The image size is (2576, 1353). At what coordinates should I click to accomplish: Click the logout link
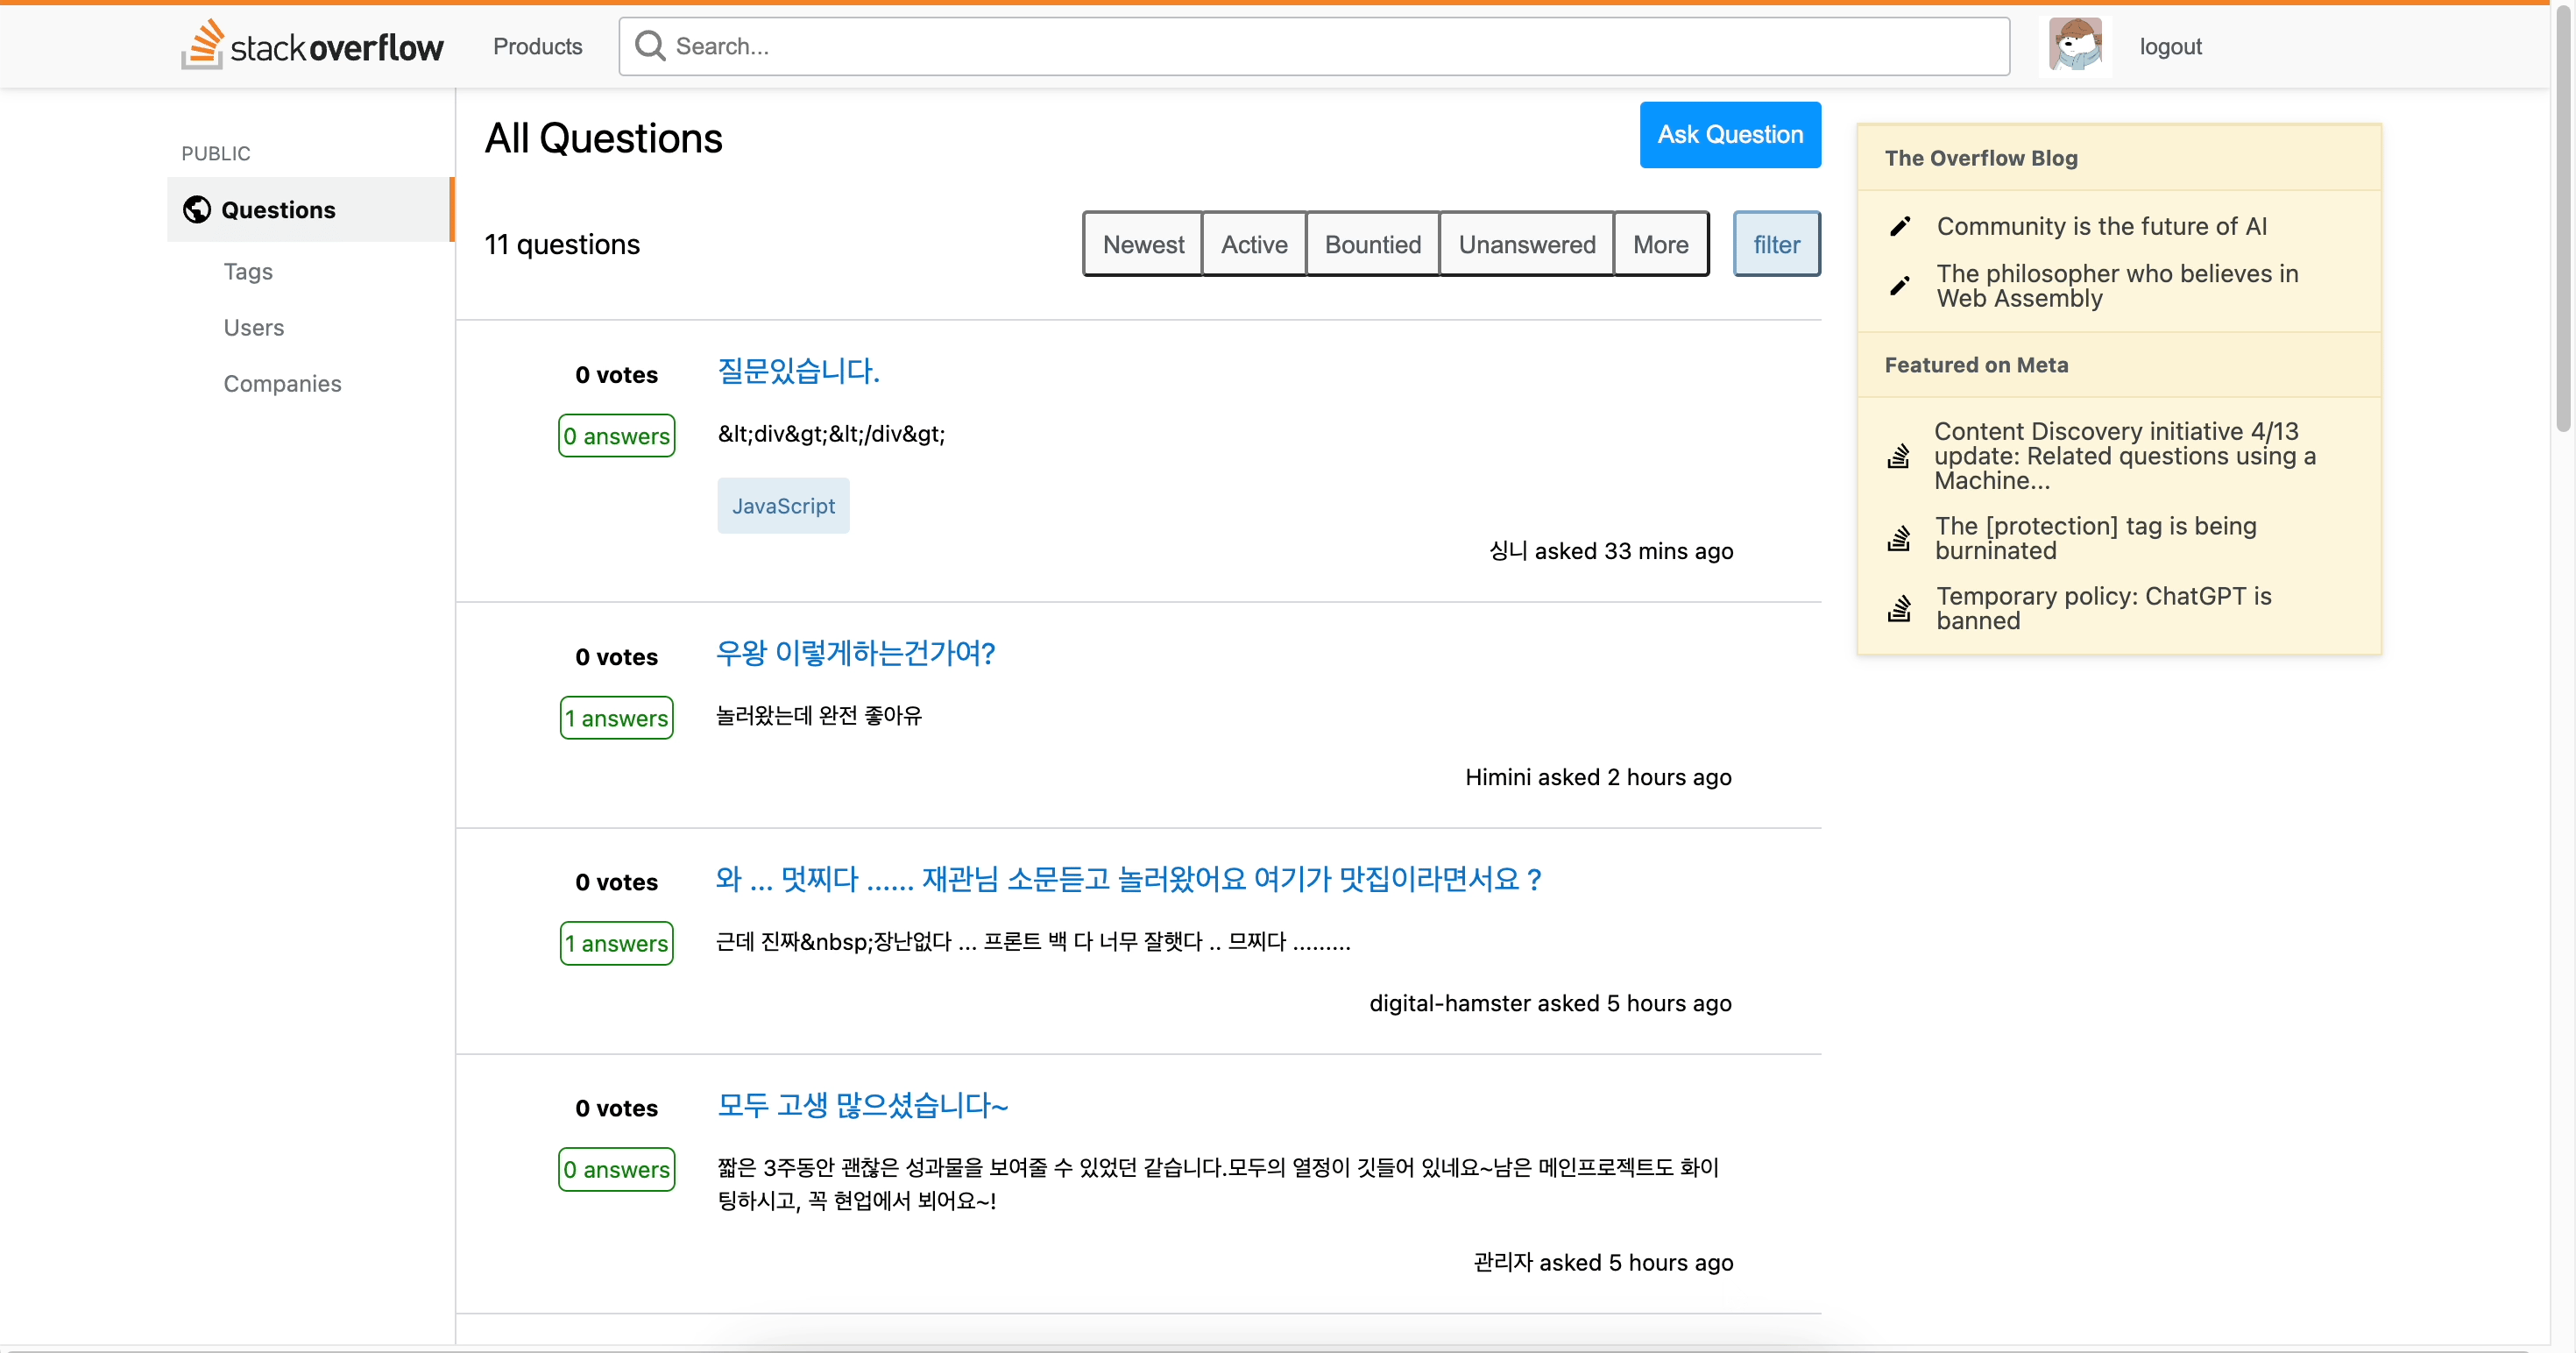click(2170, 46)
